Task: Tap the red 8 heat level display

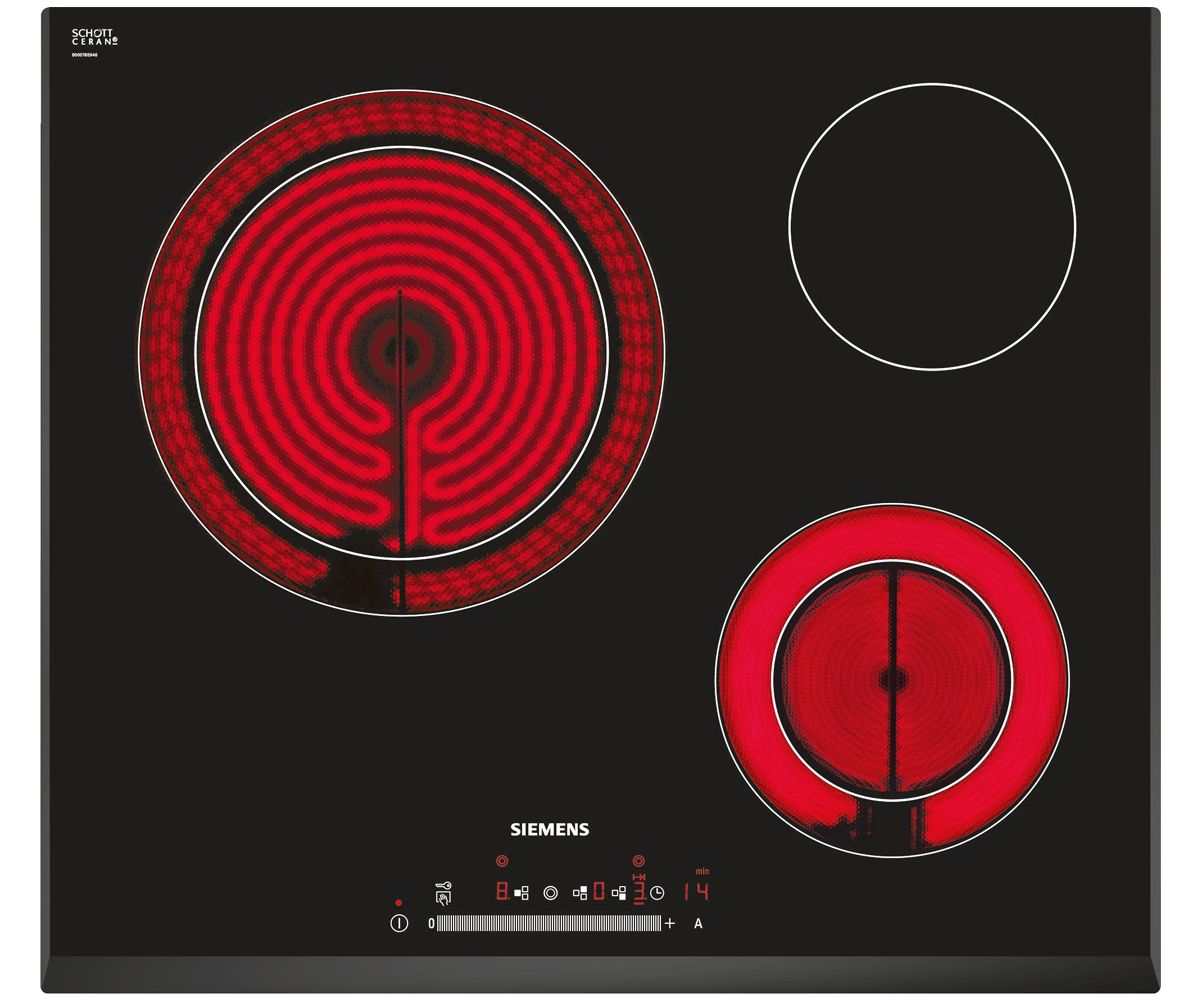Action: point(502,892)
